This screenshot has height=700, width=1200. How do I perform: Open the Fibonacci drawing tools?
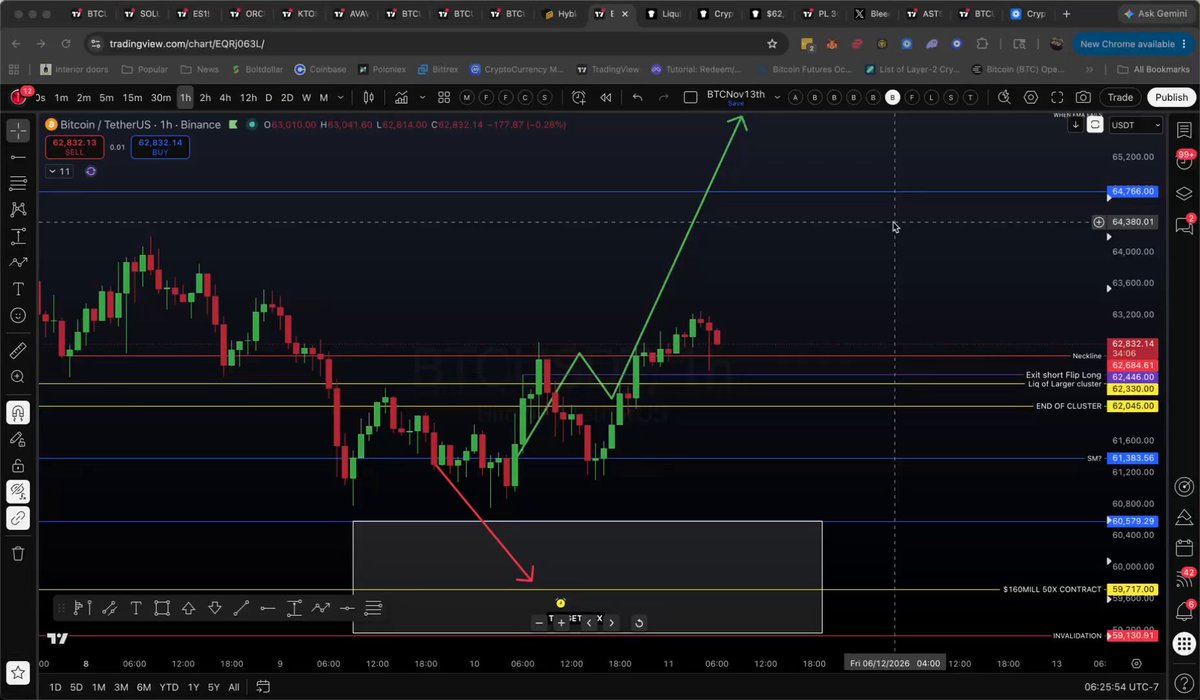[x=18, y=183]
